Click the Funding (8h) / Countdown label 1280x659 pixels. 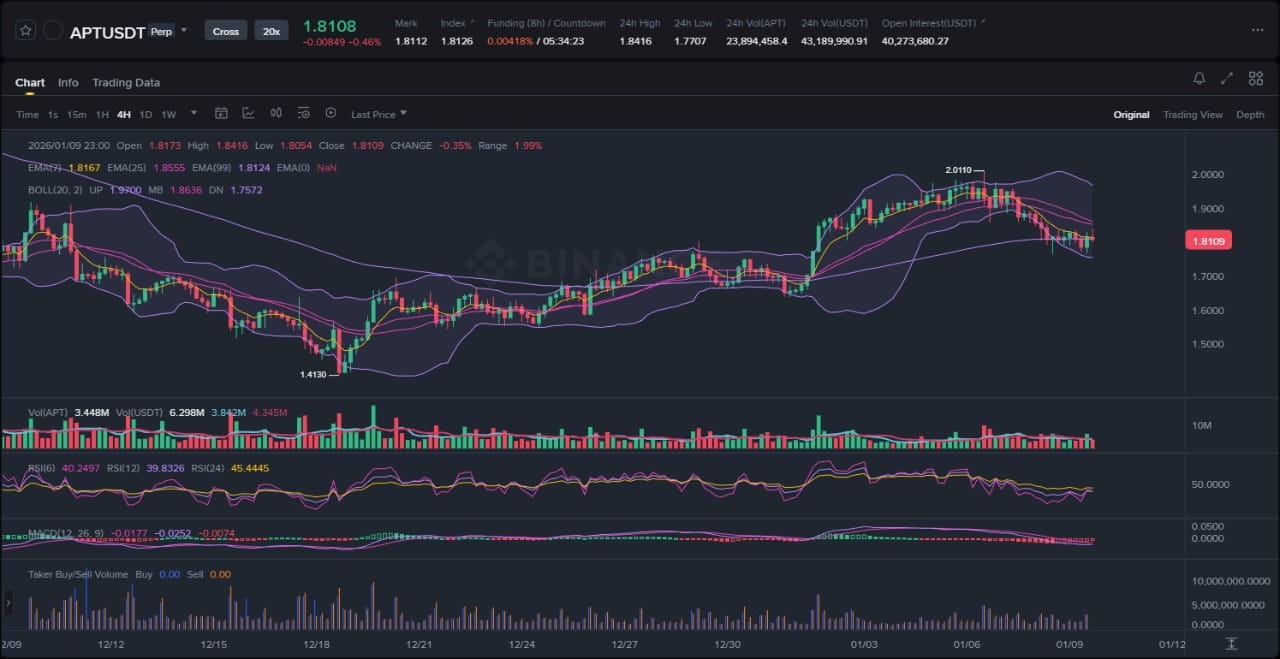coord(546,23)
